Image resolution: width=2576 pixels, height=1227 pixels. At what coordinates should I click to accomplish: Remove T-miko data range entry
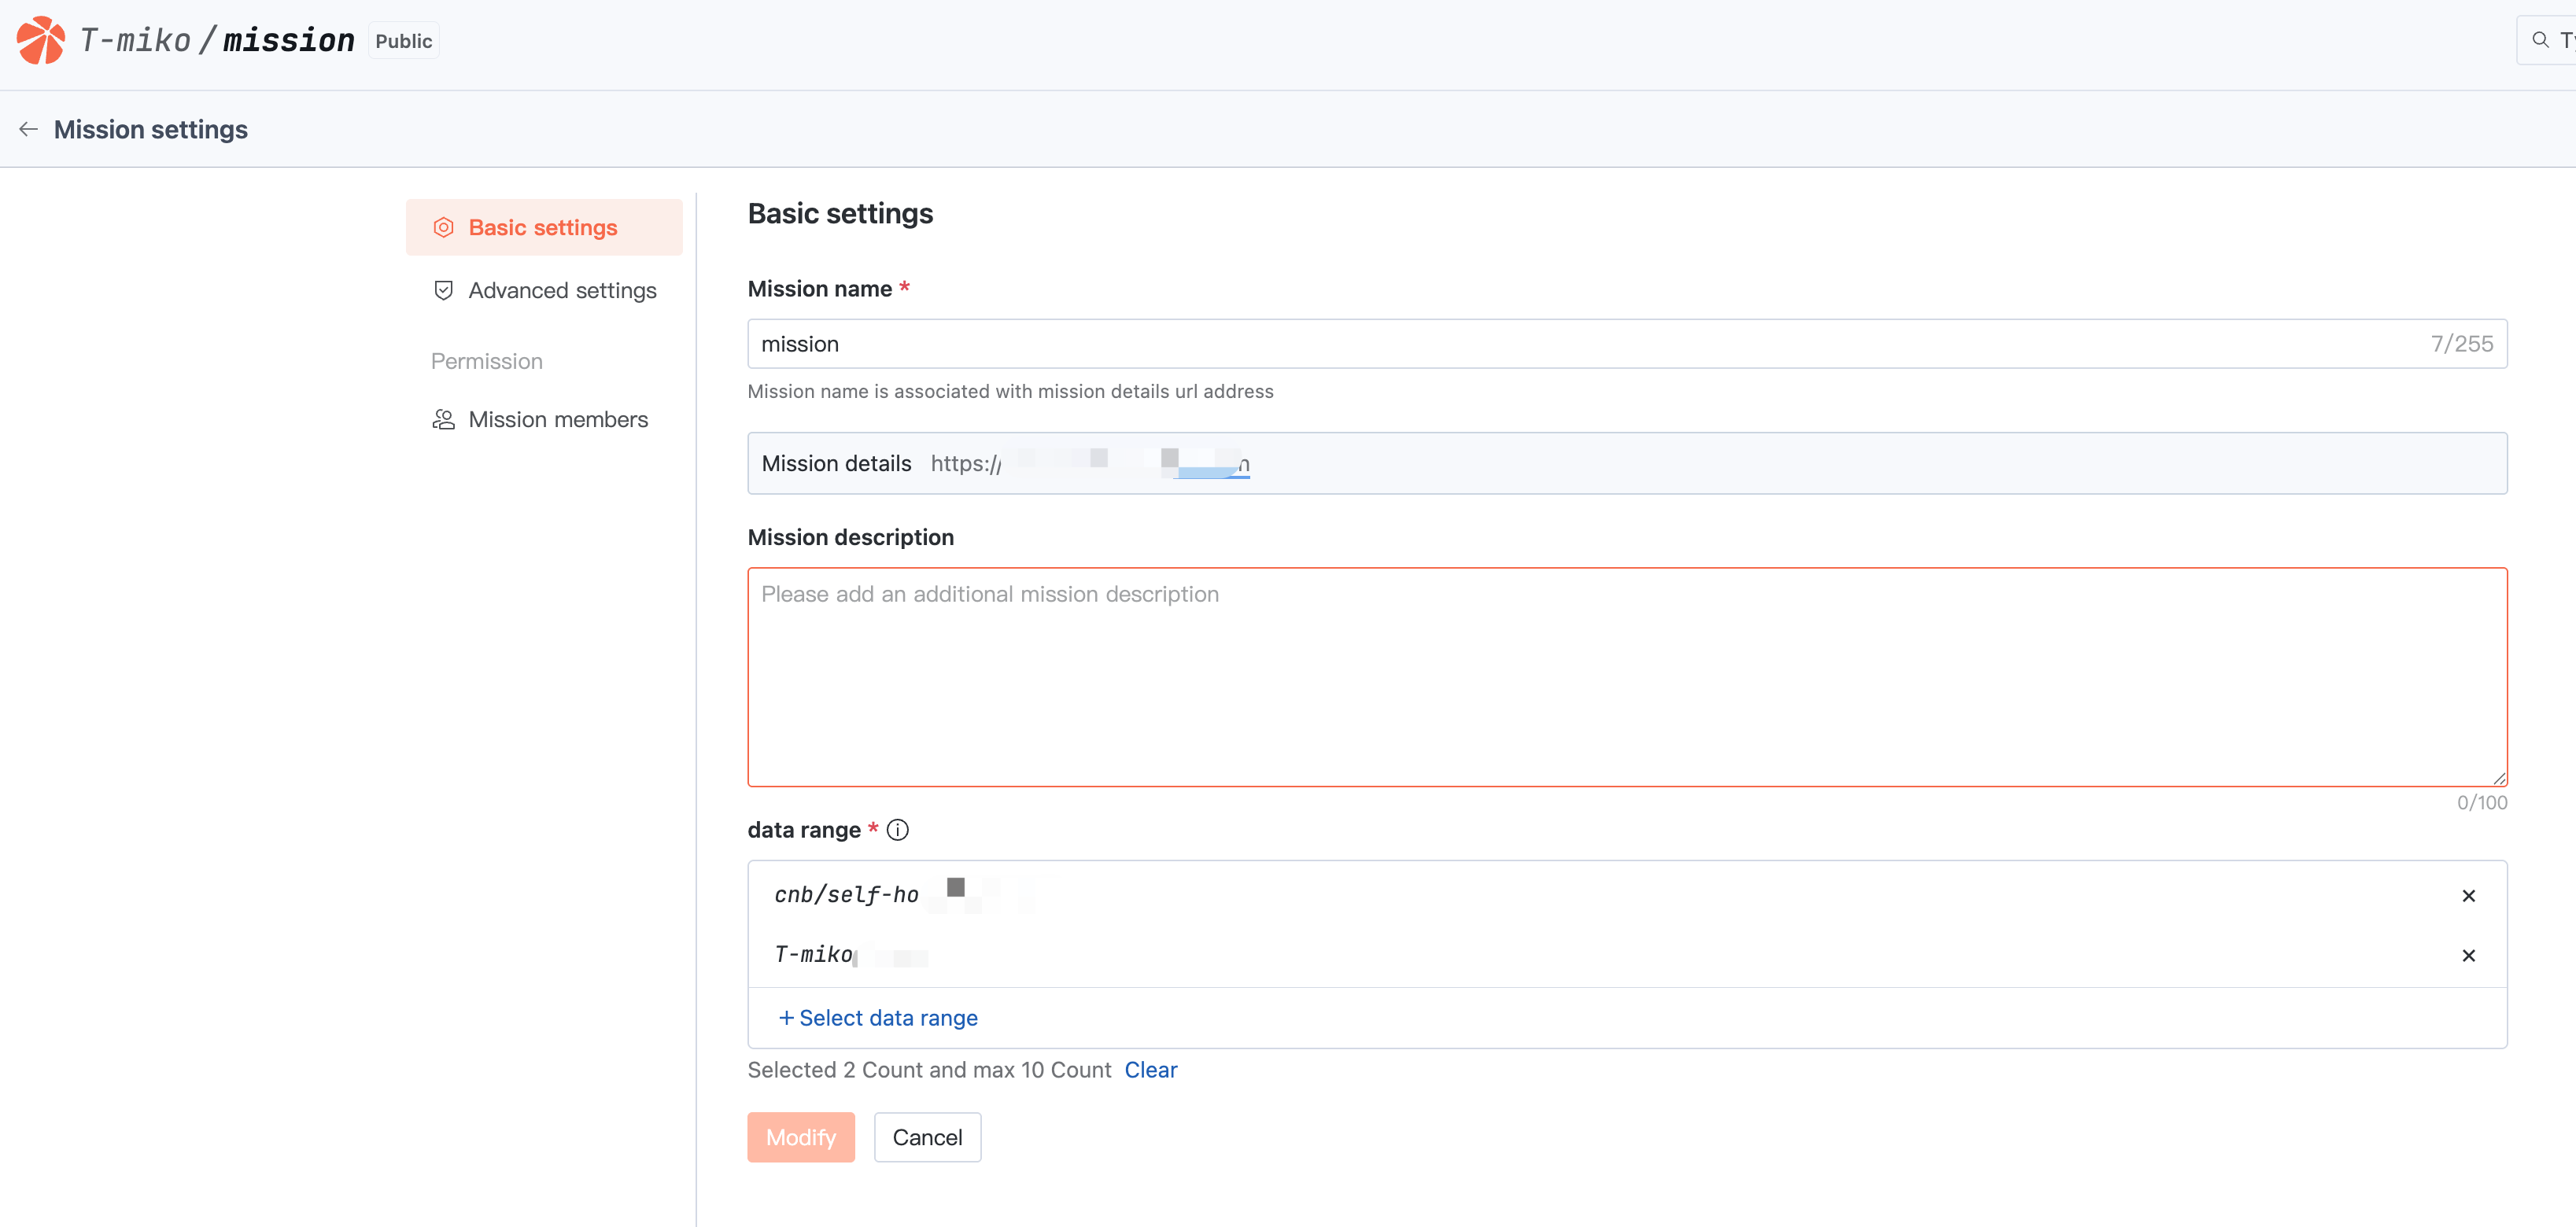(x=2468, y=955)
